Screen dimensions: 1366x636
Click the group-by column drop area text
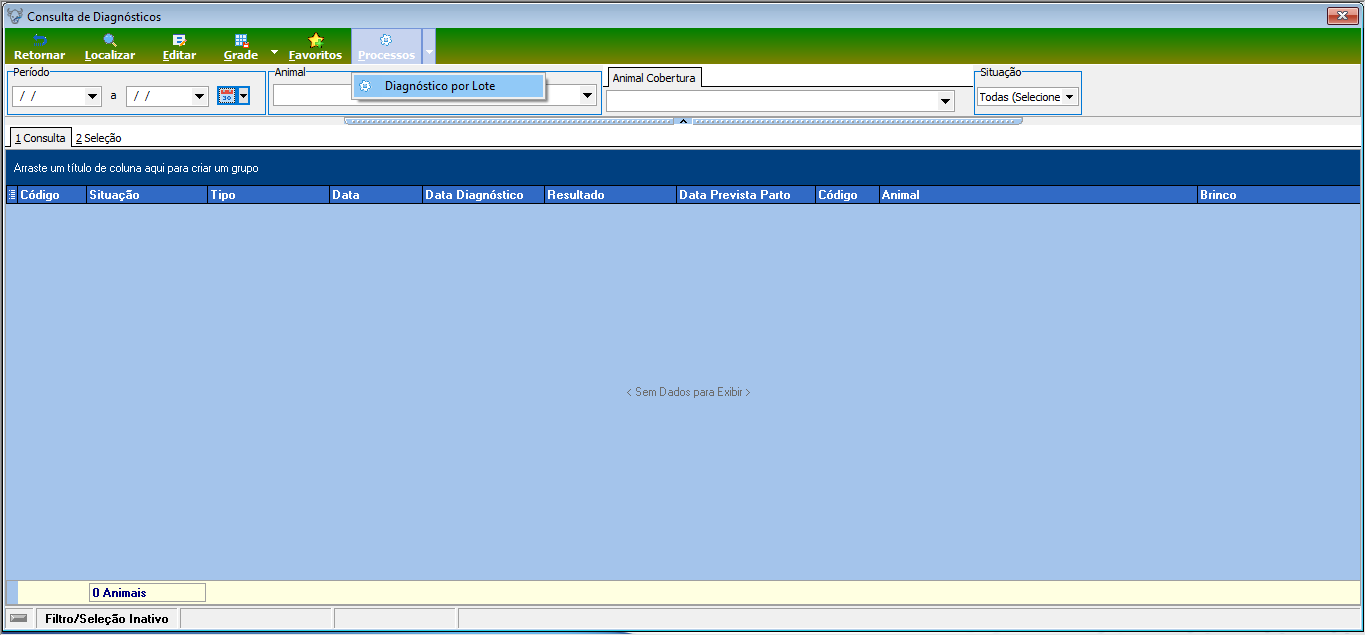point(136,168)
